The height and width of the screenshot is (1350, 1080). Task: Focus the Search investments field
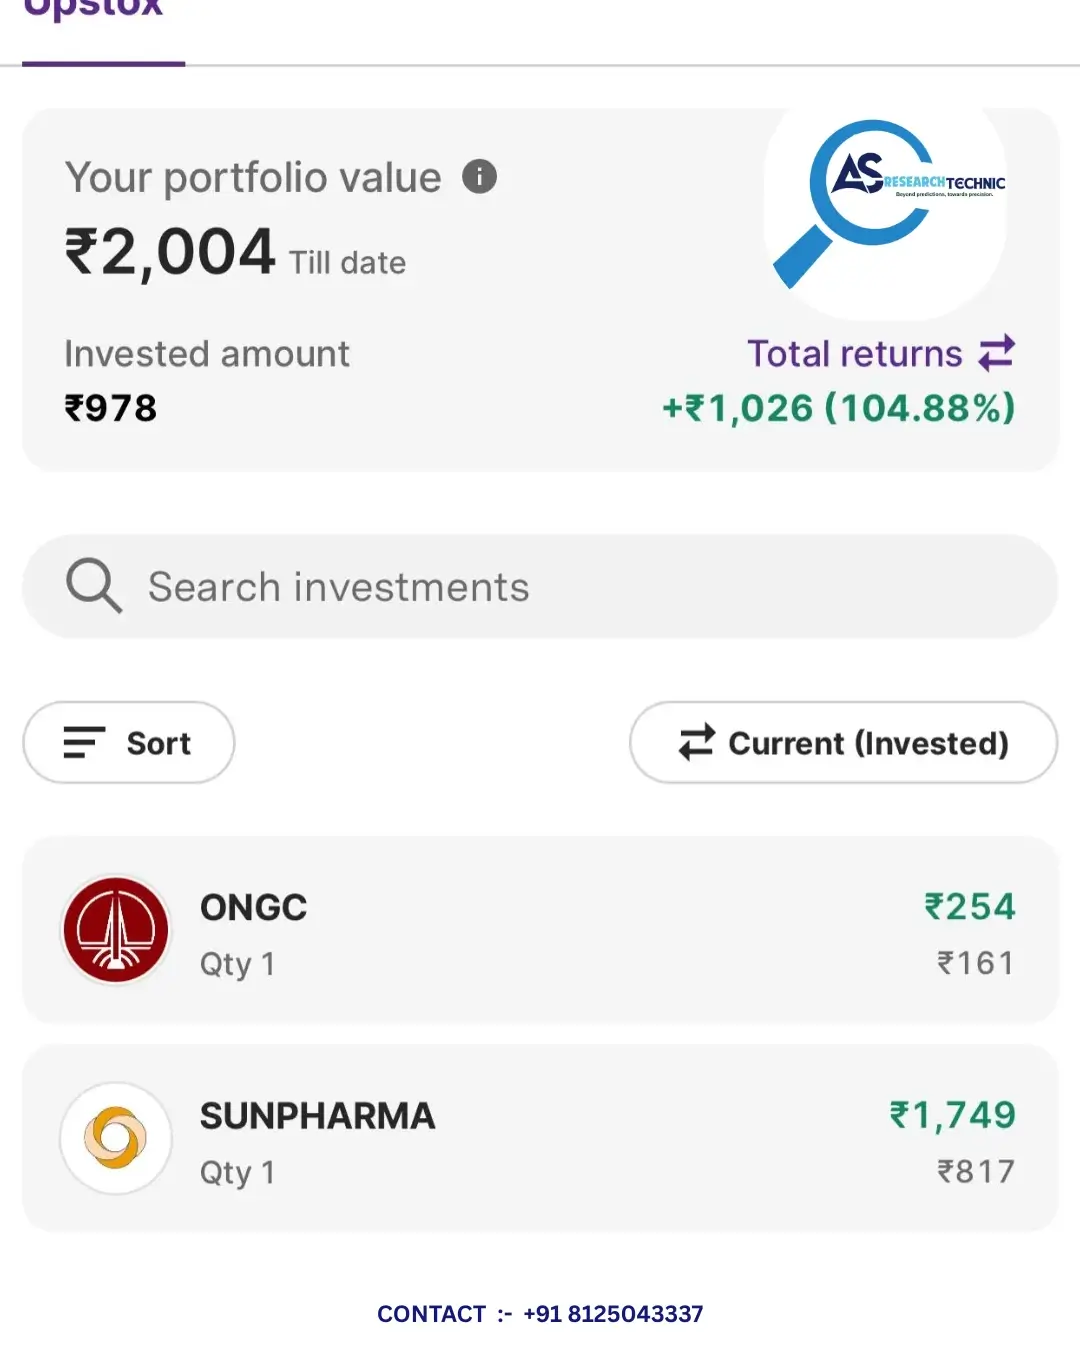point(540,587)
